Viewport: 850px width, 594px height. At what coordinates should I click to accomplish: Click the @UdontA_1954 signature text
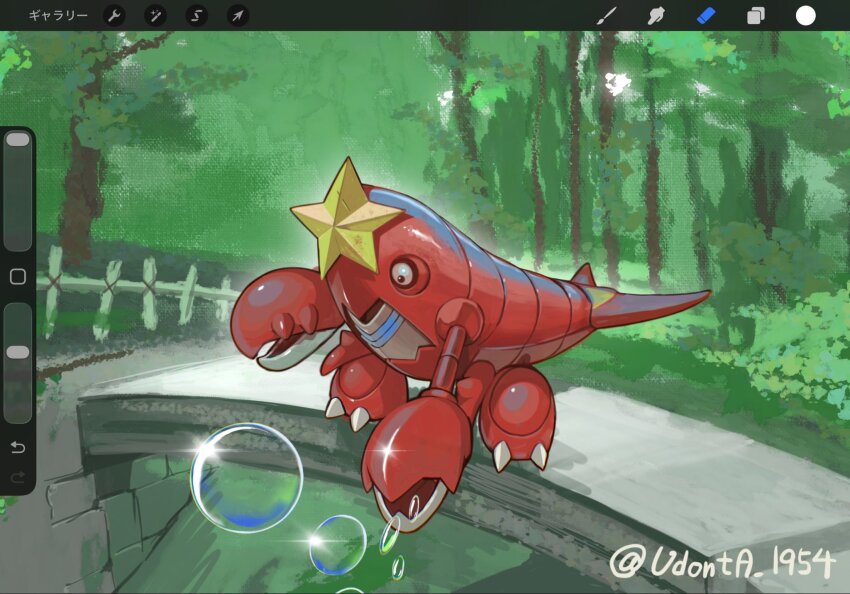(721, 565)
